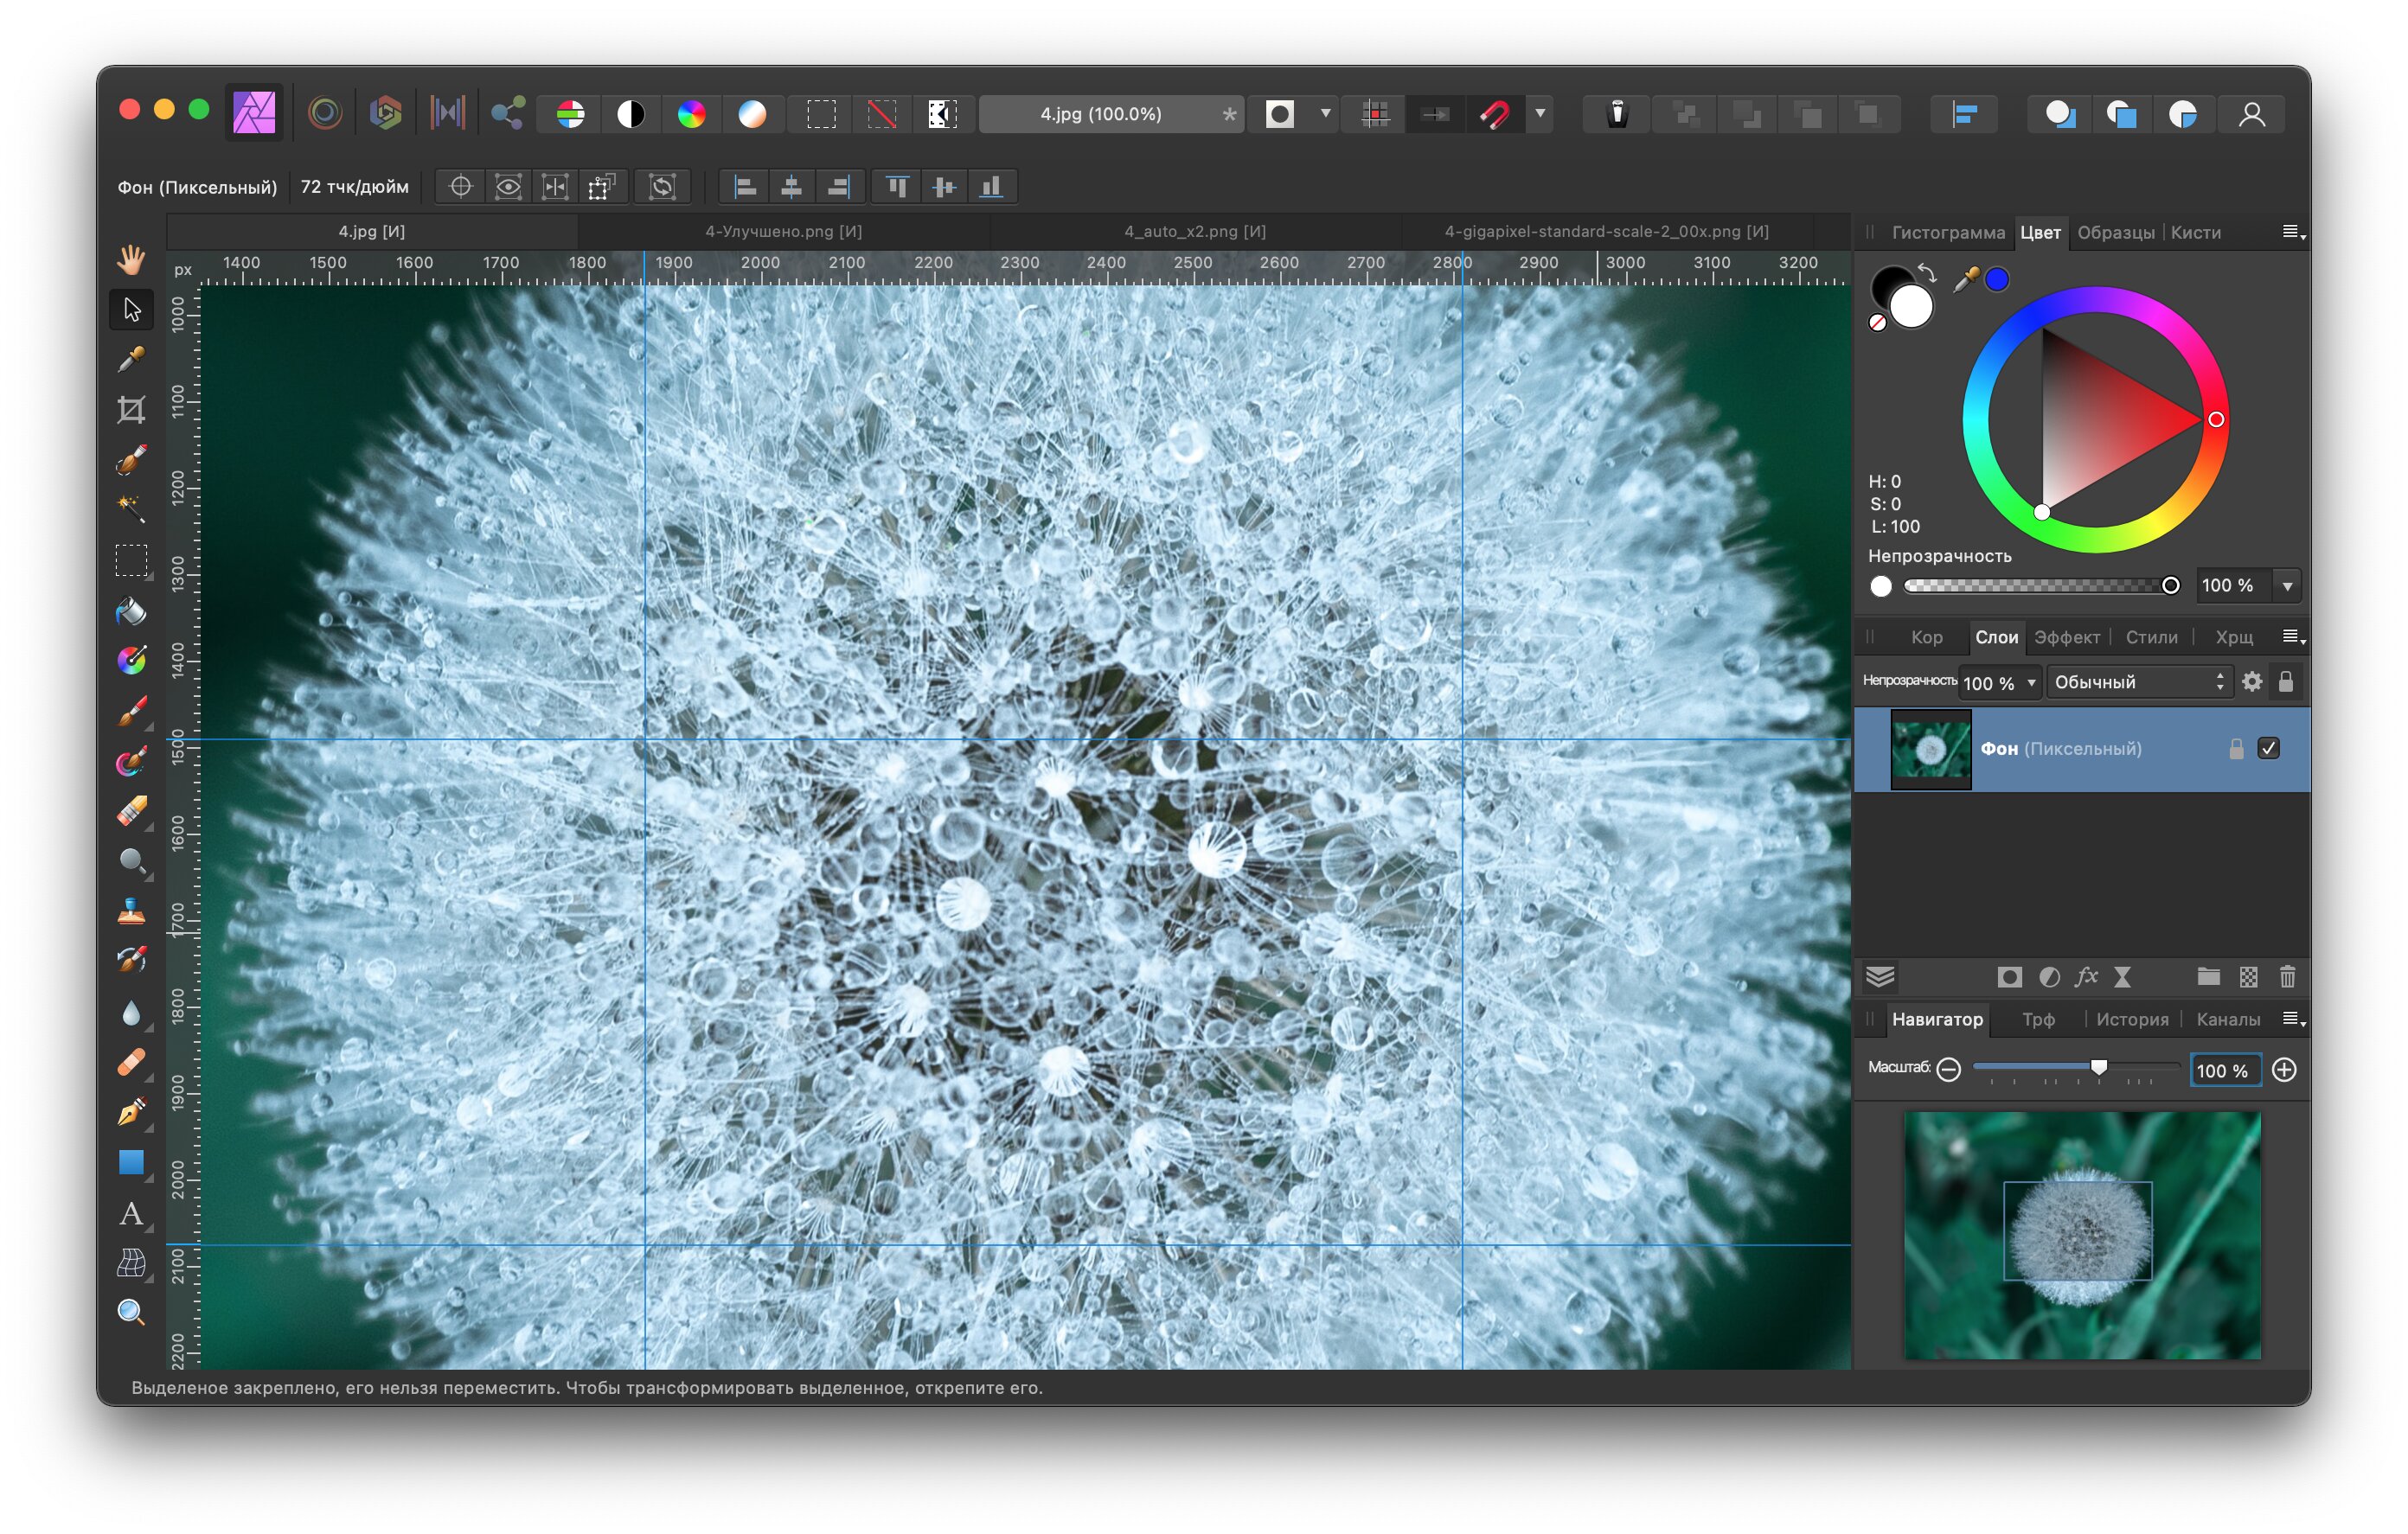This screenshot has height=1534, width=2408.
Task: Toggle the snapping magnet icon
Action: (1494, 114)
